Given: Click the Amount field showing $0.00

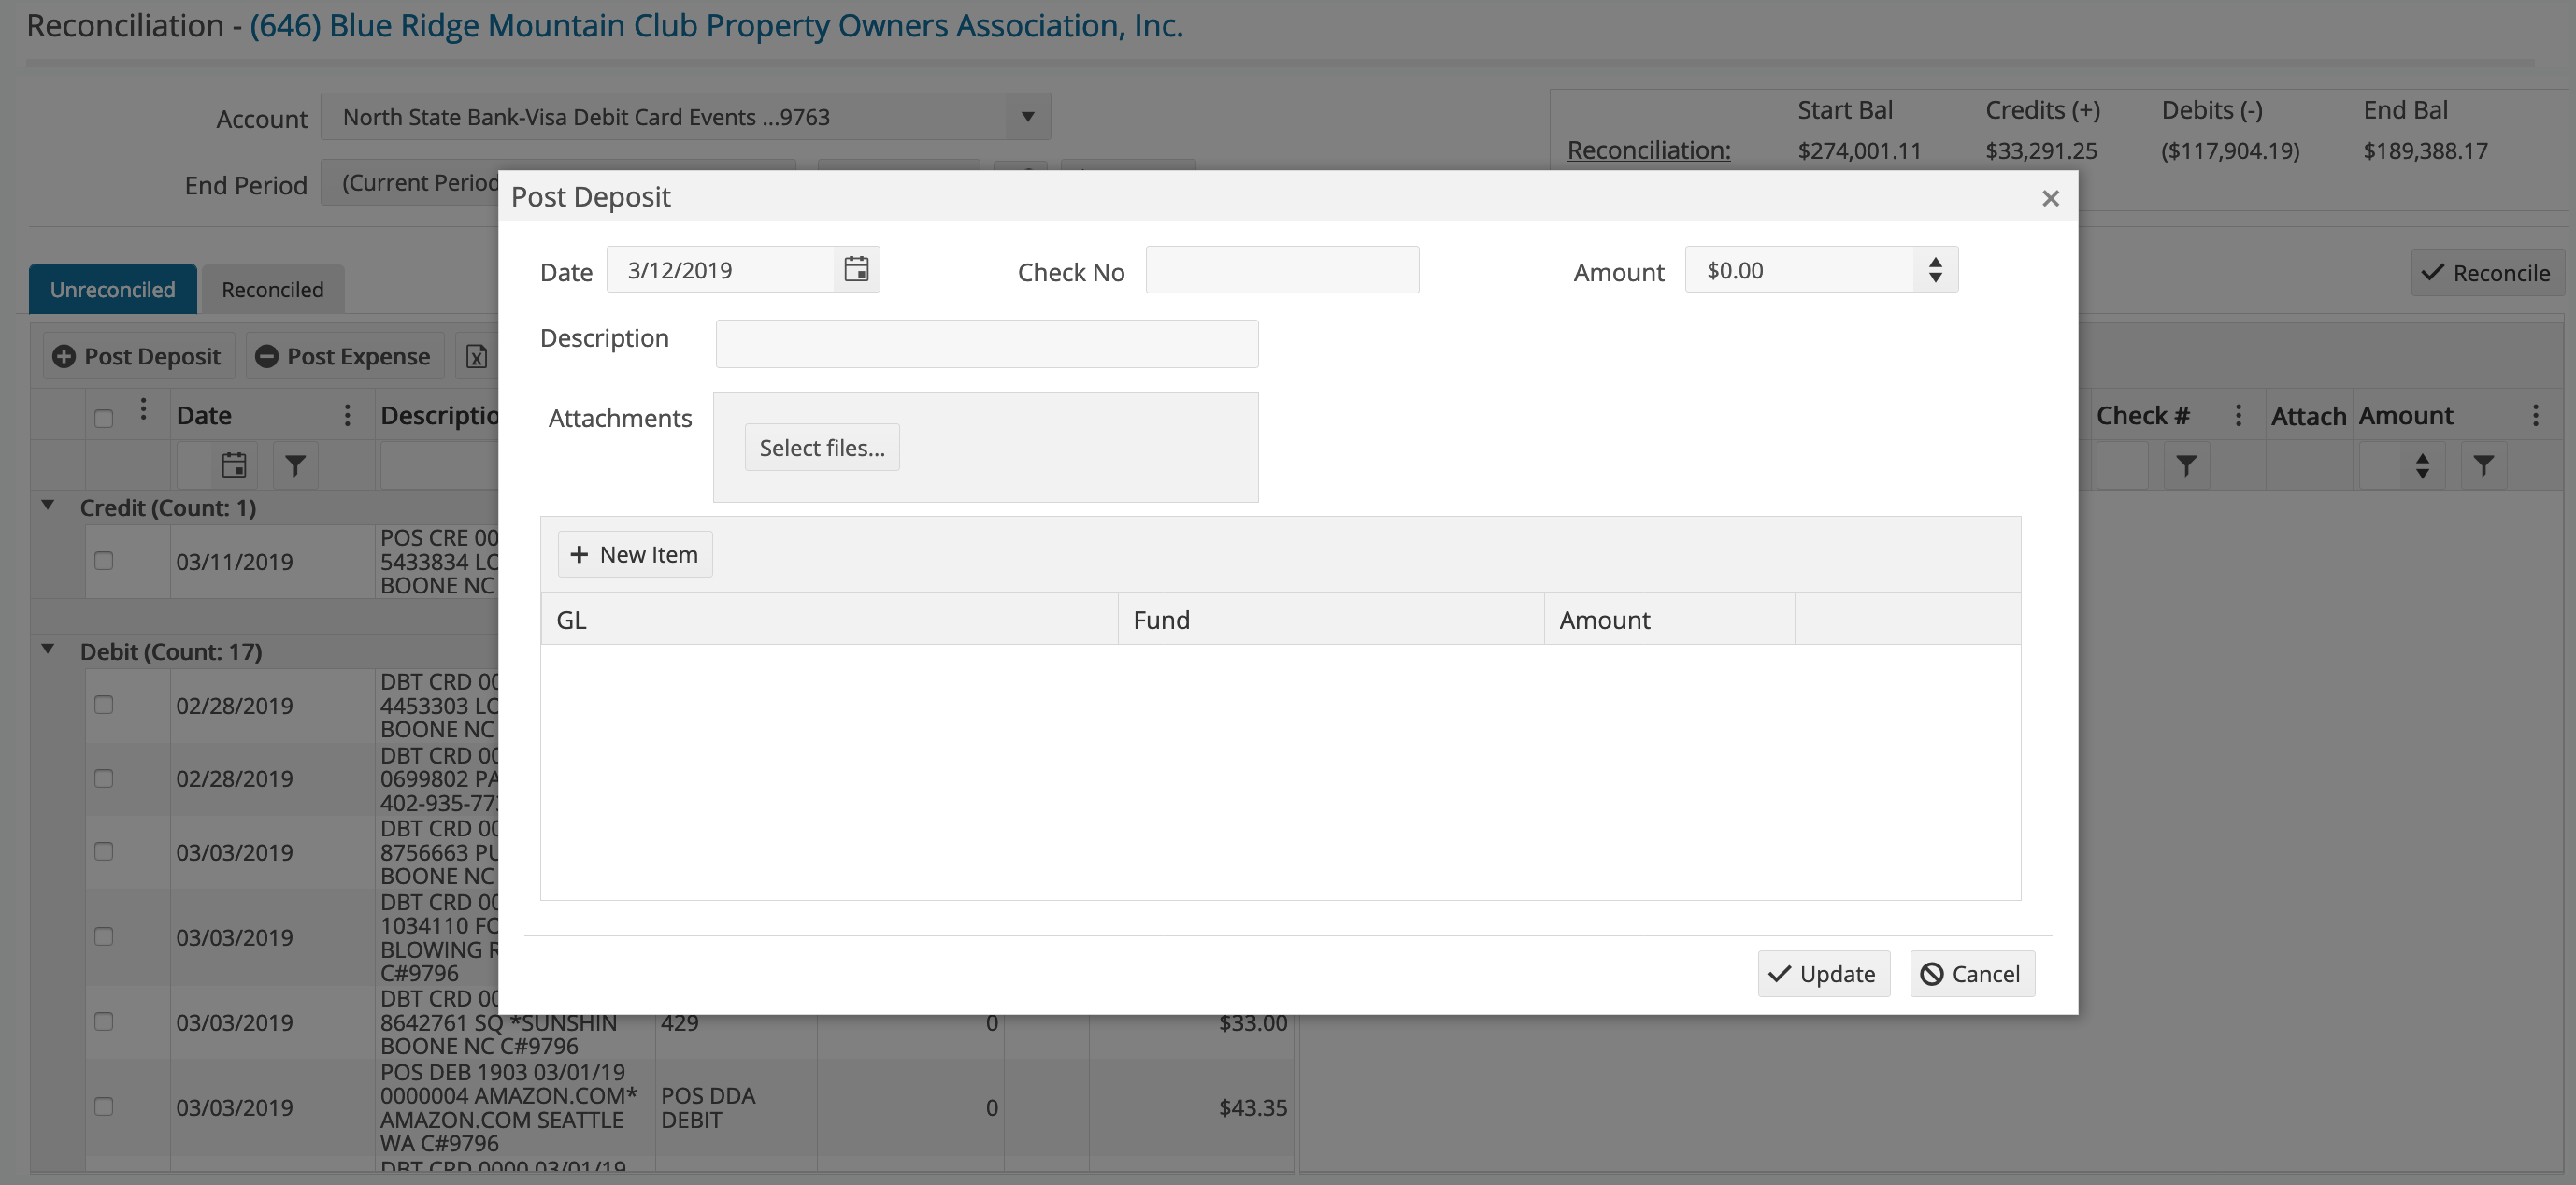Looking at the screenshot, I should (1800, 270).
